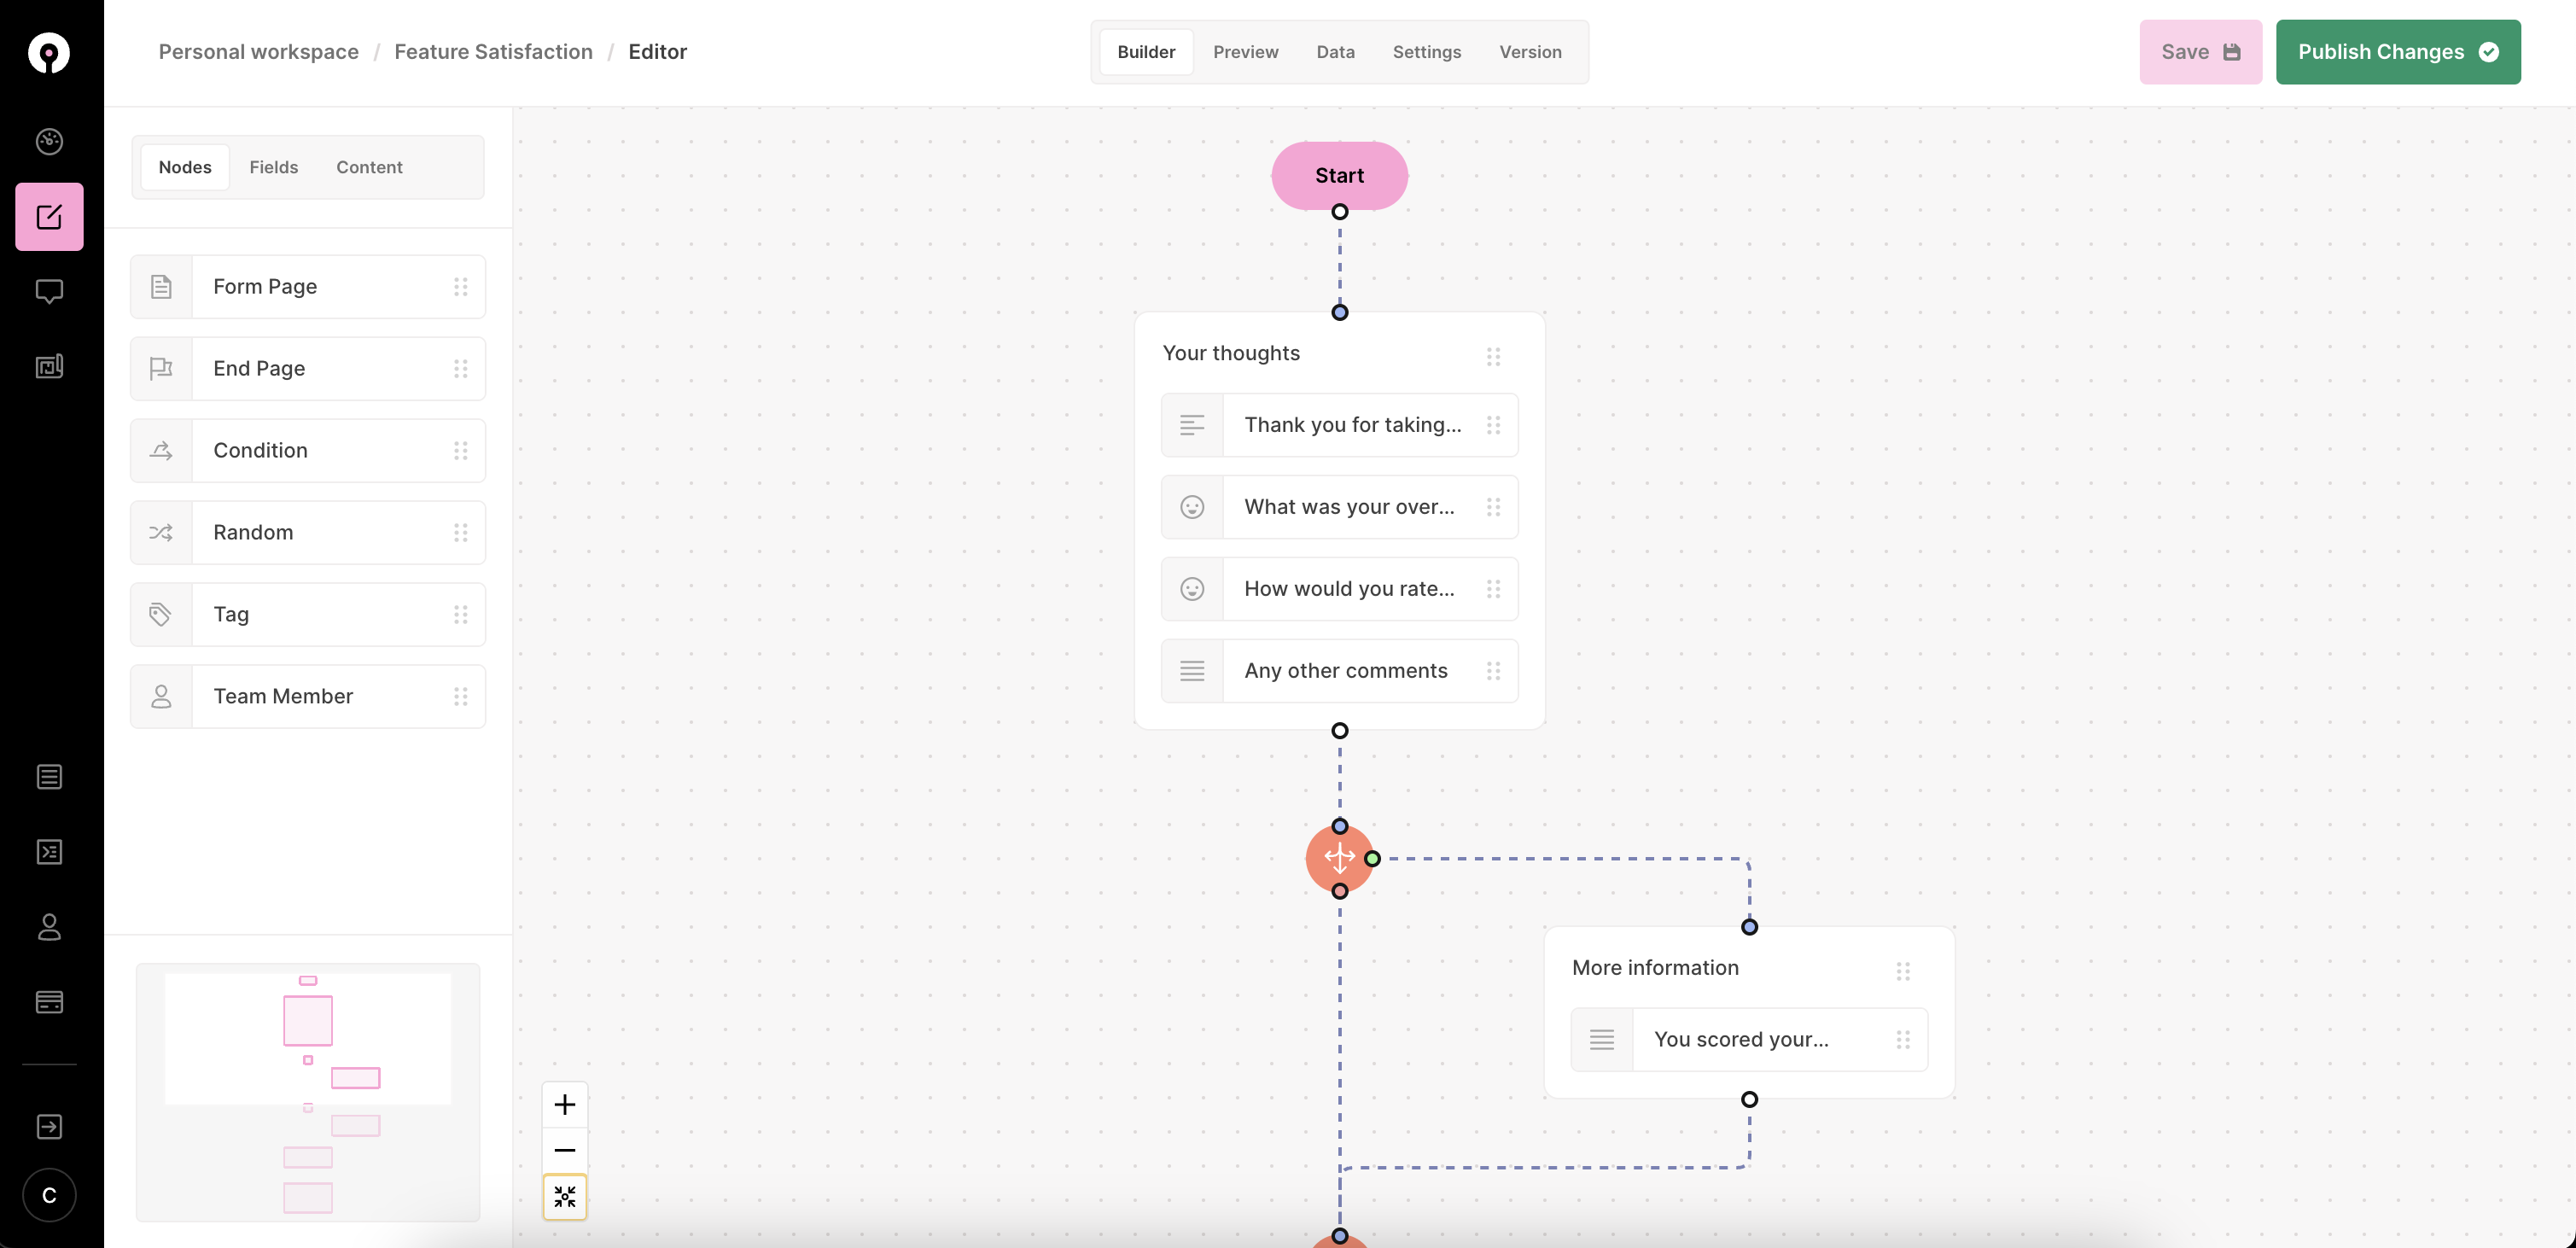Click the fit view canvas icon
Image resolution: width=2576 pixels, height=1248 pixels.
coord(565,1196)
